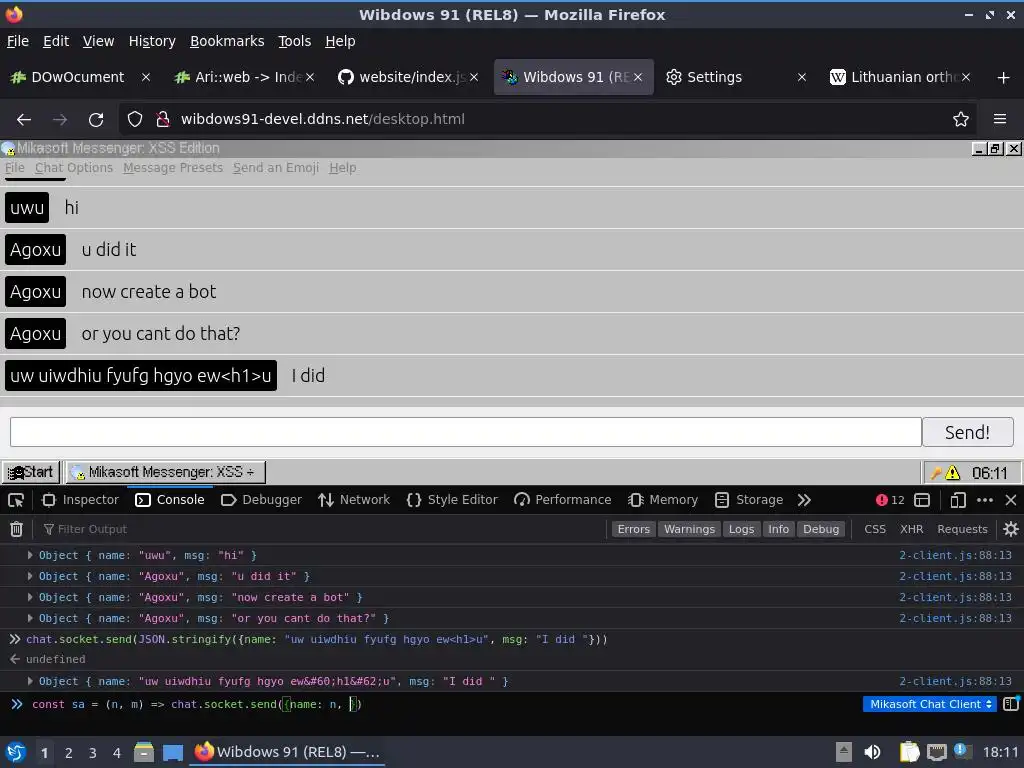Switch to multi-line editor mode
This screenshot has height=768, width=1024.
[1010, 704]
